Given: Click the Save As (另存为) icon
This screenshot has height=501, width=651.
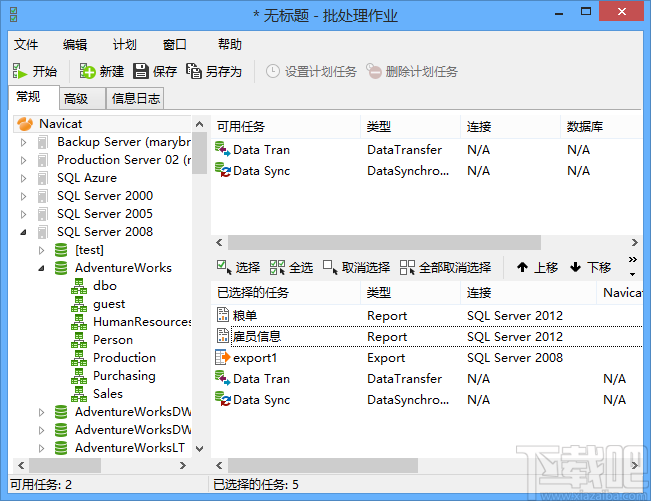Looking at the screenshot, I should [x=194, y=71].
